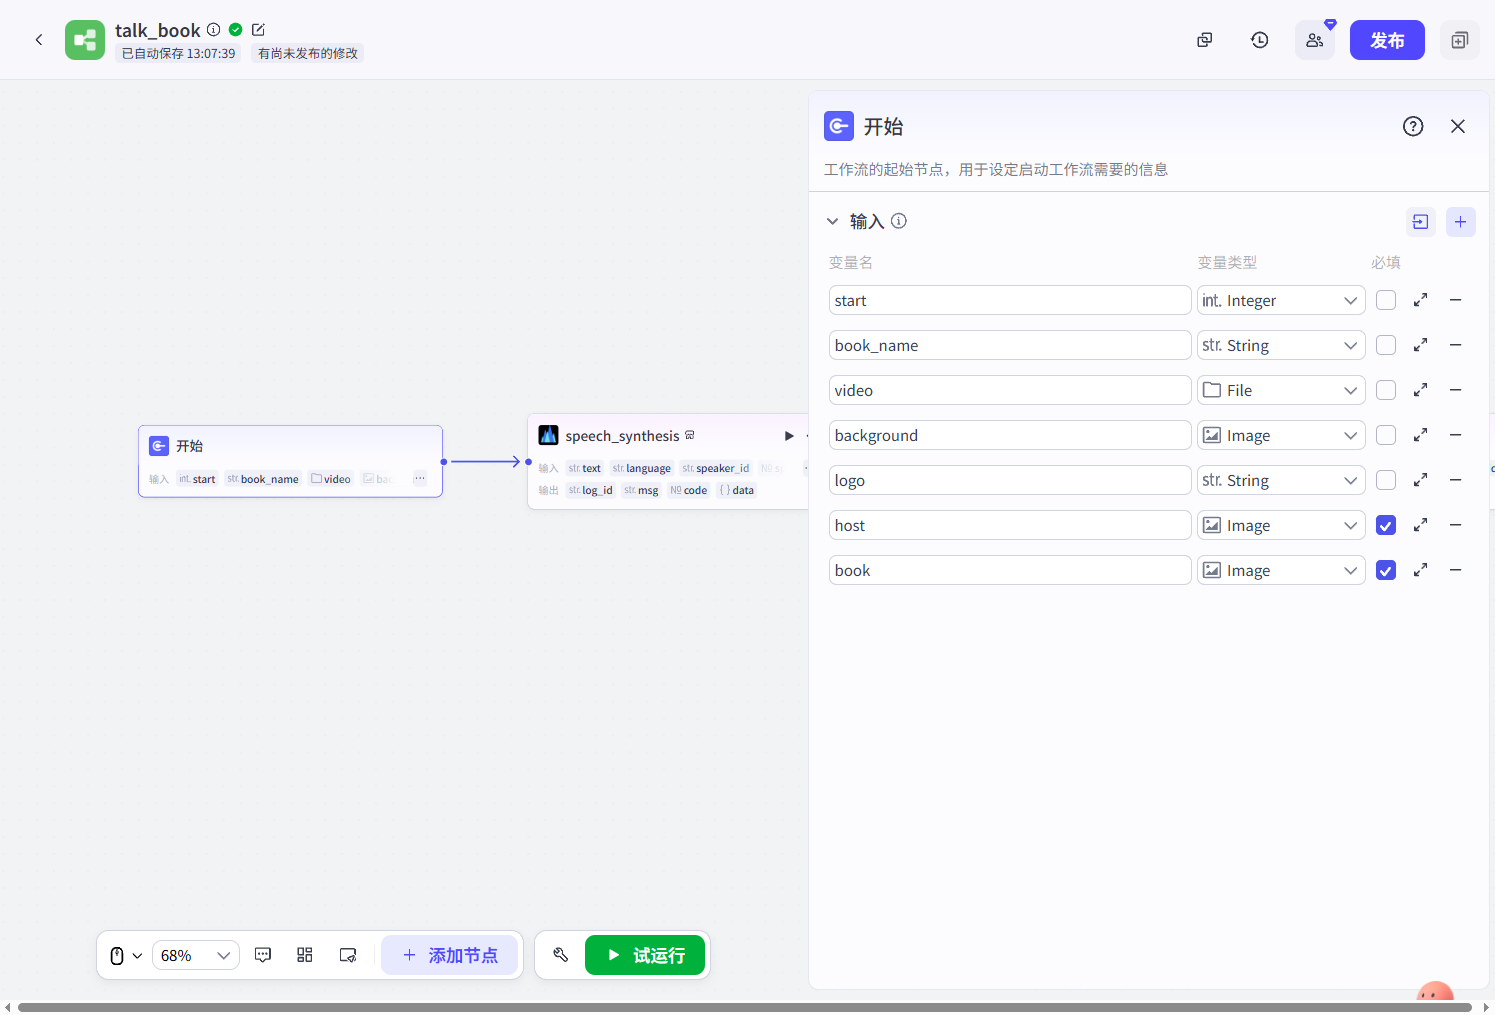Open the 68% zoom level dropdown
The height and width of the screenshot is (1015, 1495).
pyautogui.click(x=196, y=956)
